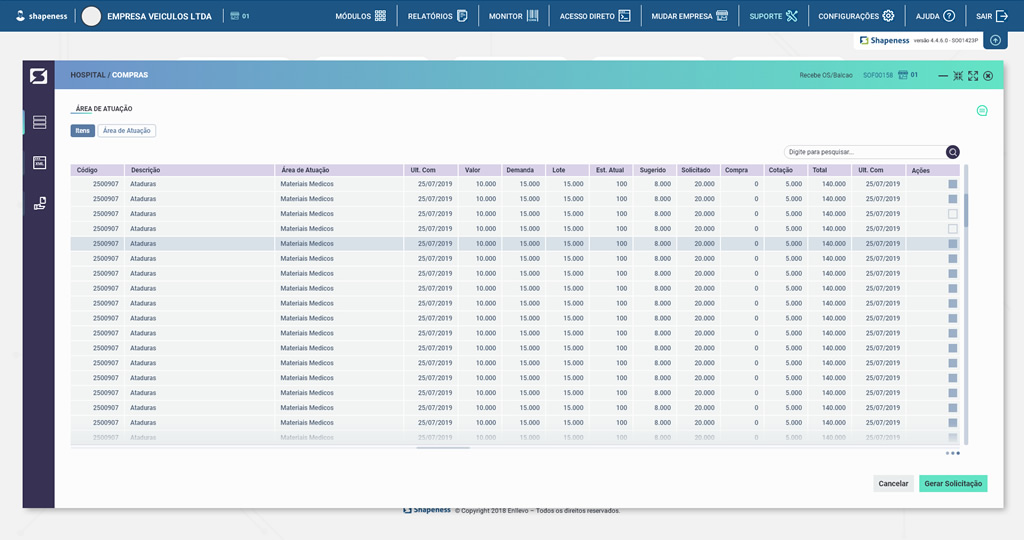
Task: Open Configurações gear settings
Action: (x=856, y=16)
